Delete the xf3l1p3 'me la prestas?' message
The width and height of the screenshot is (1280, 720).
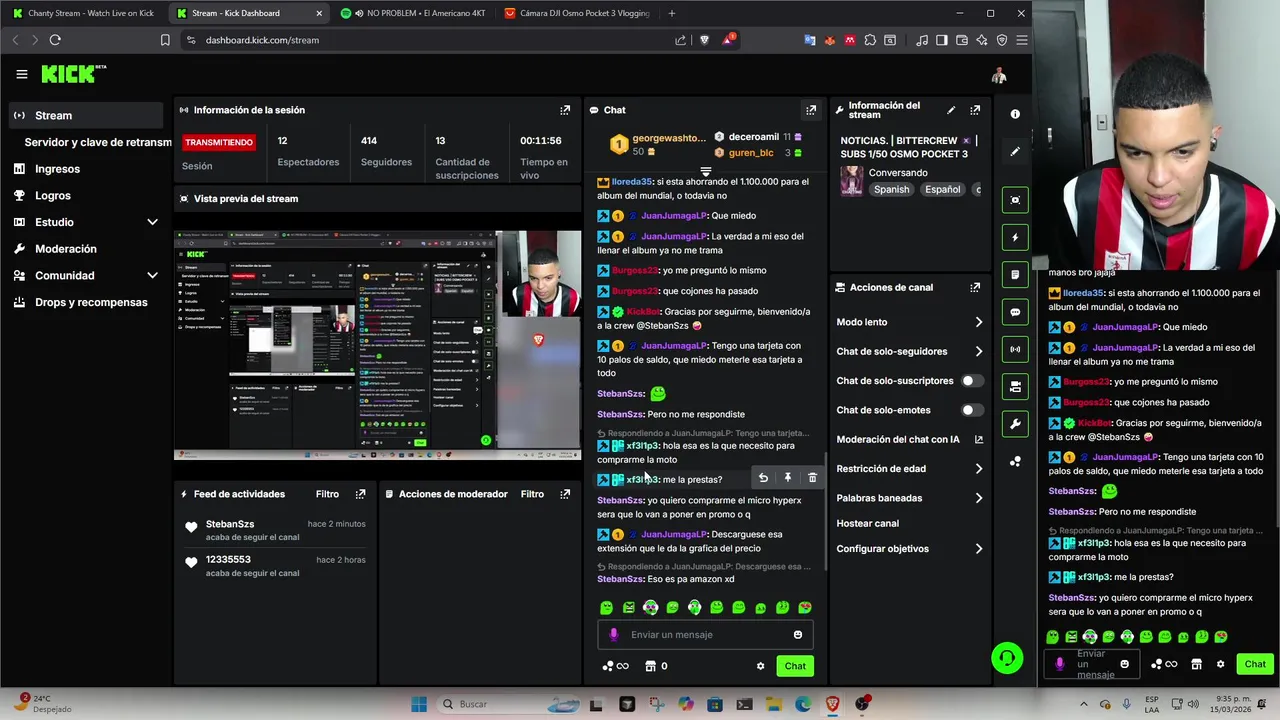click(x=812, y=479)
